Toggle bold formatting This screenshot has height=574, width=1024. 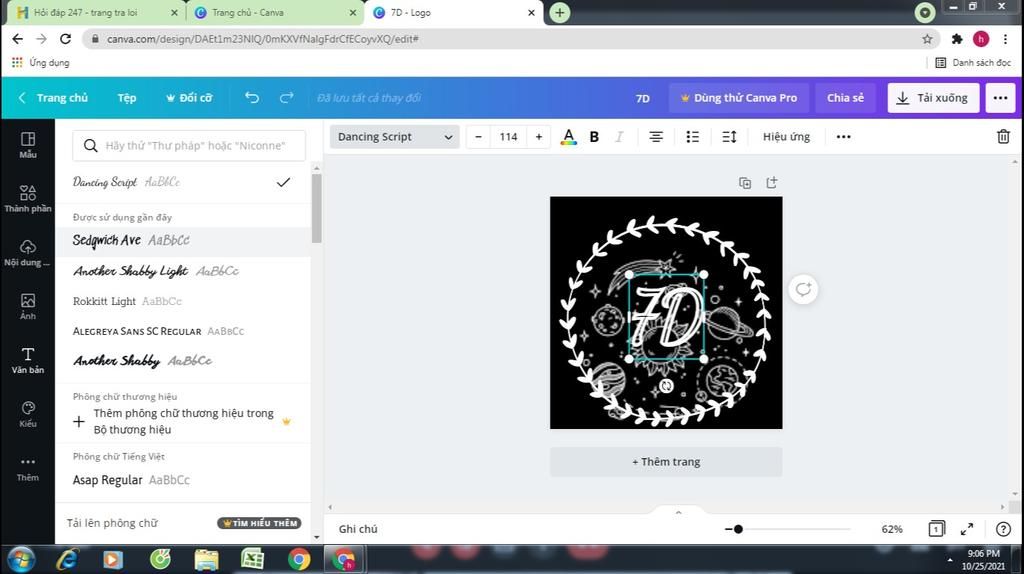594,136
